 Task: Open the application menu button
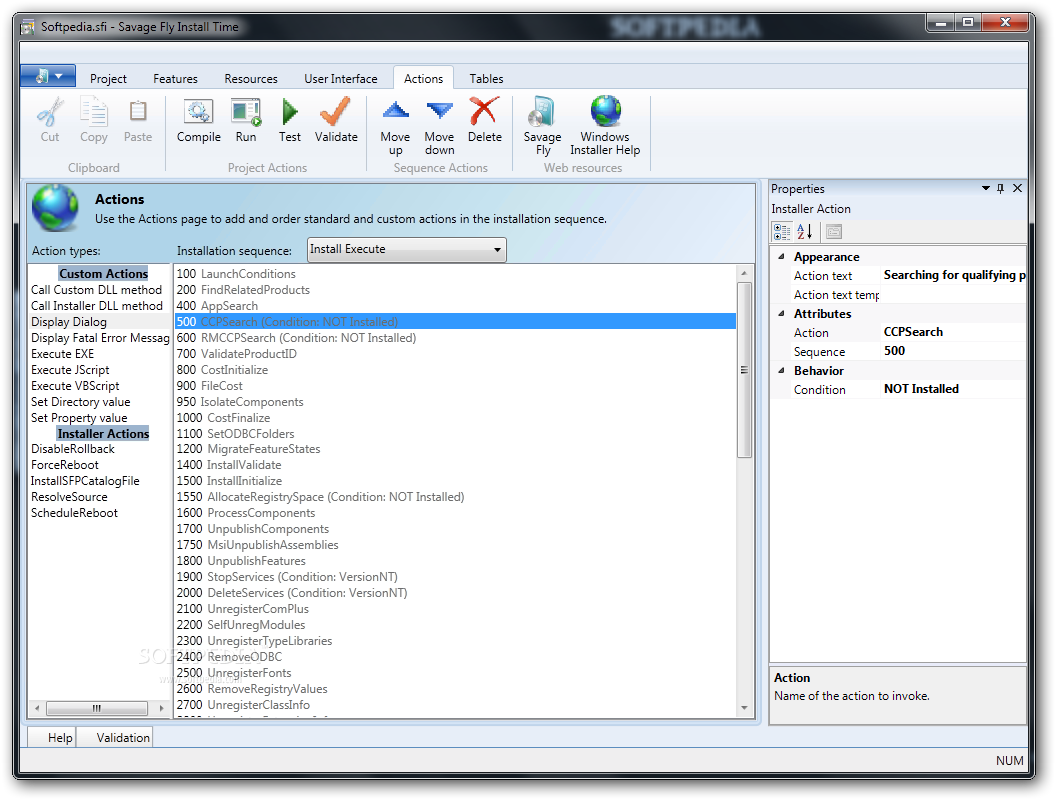48,76
